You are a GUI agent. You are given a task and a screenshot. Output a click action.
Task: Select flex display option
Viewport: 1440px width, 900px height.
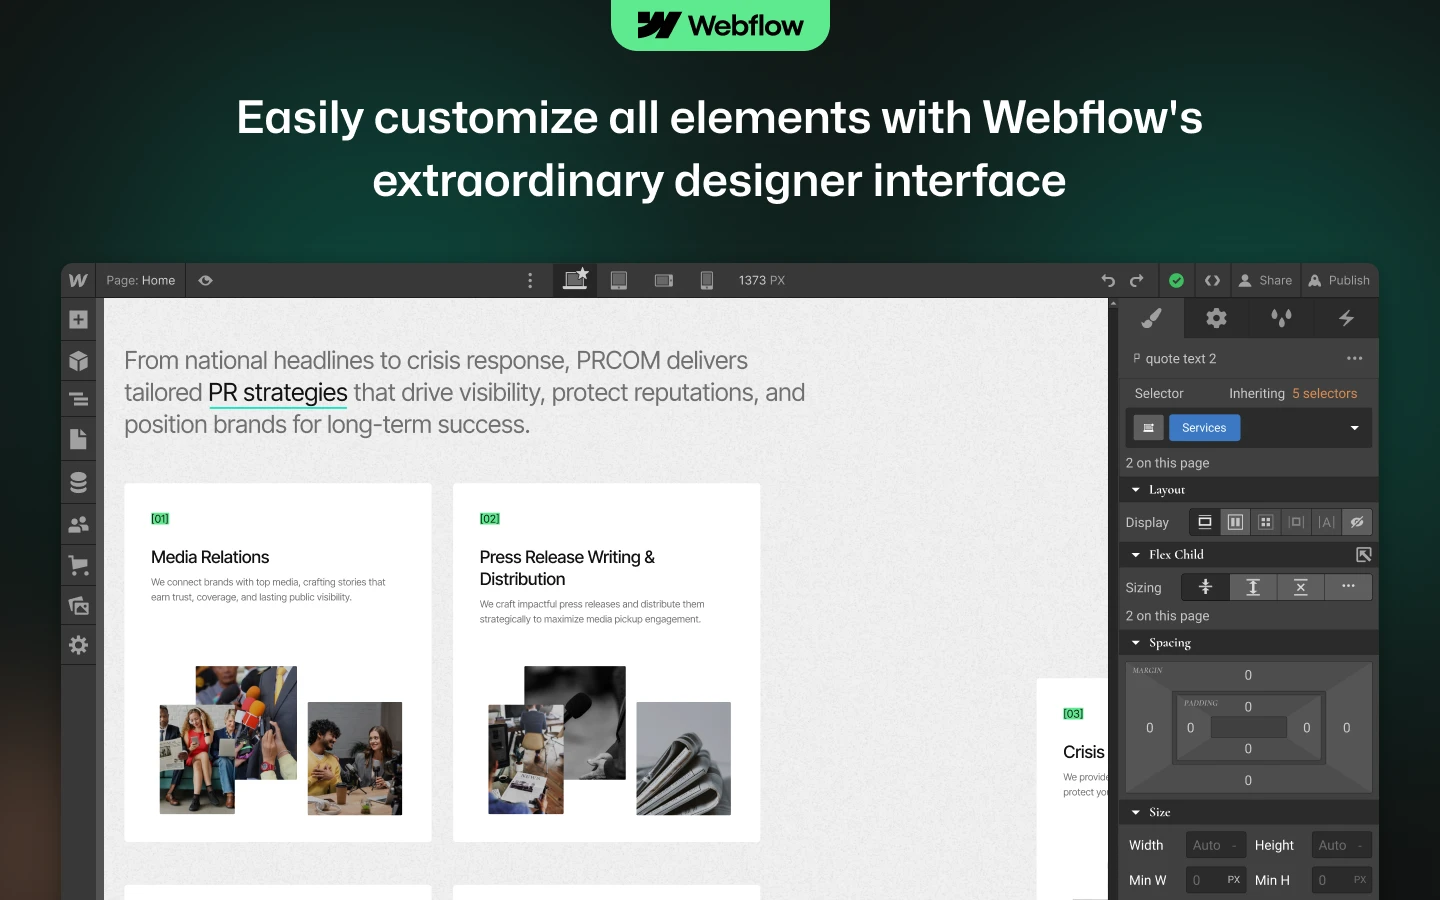(x=1235, y=522)
